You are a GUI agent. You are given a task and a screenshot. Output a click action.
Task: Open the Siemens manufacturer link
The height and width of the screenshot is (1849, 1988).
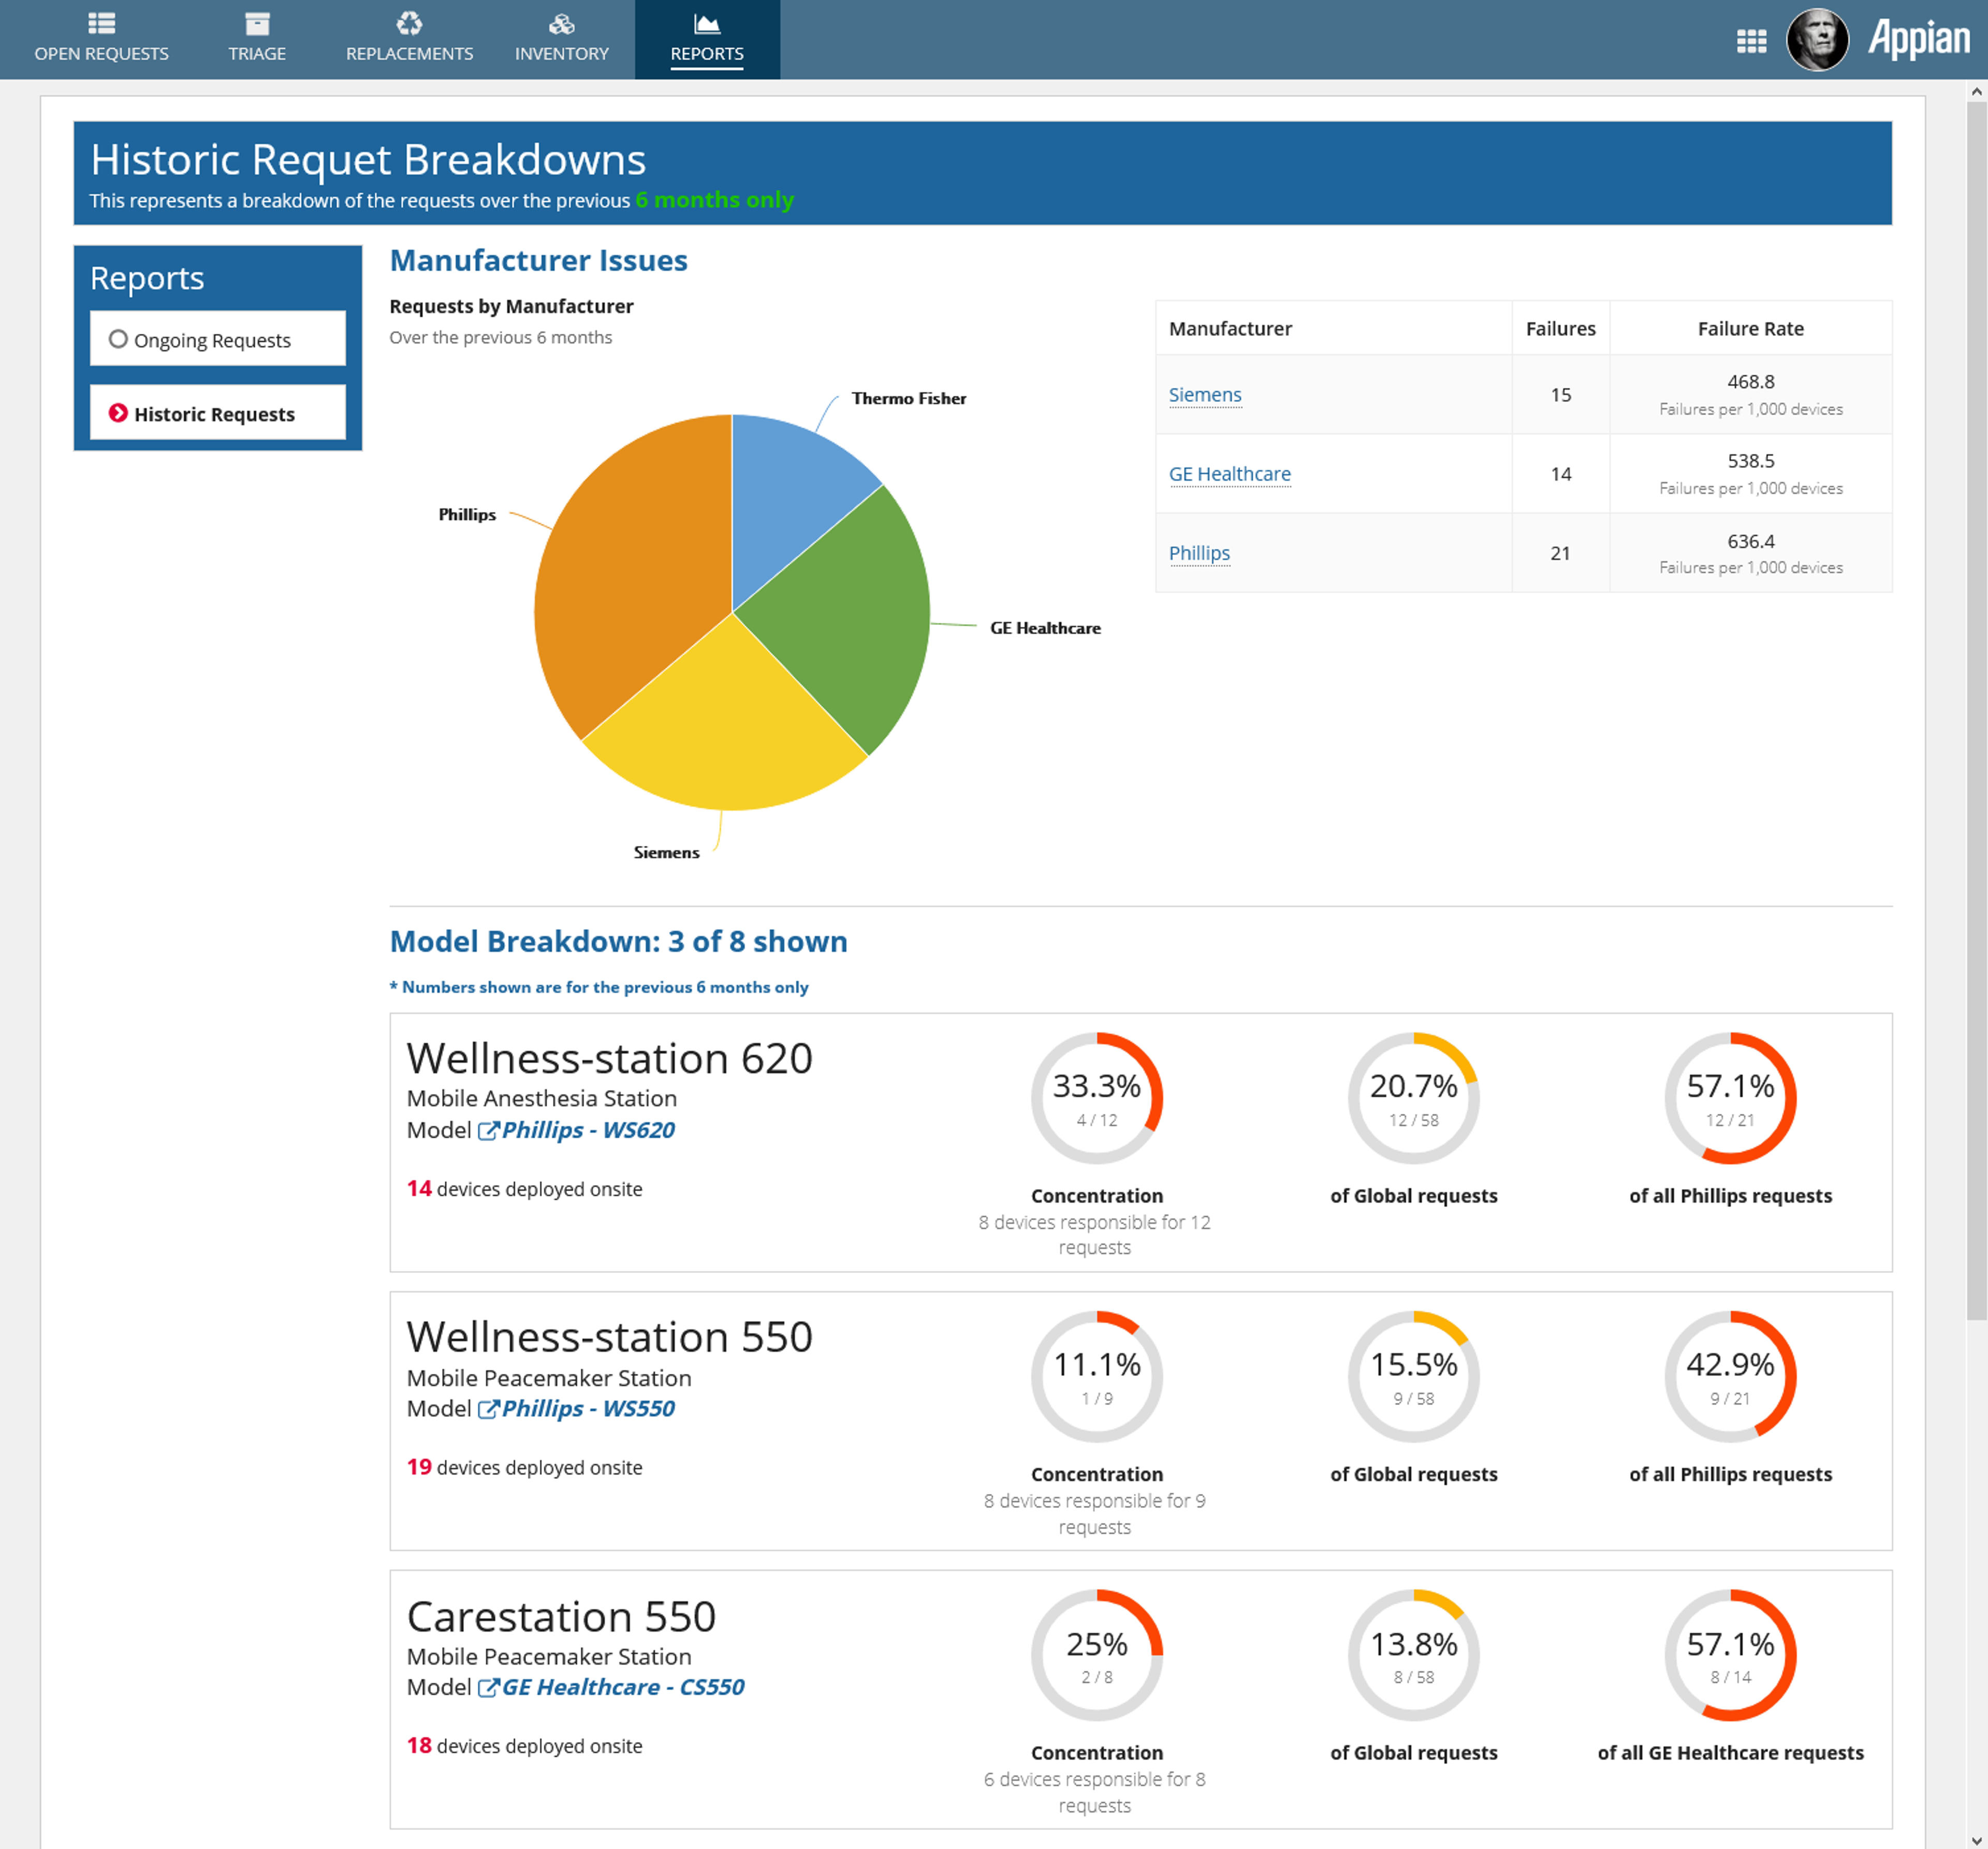[x=1204, y=394]
